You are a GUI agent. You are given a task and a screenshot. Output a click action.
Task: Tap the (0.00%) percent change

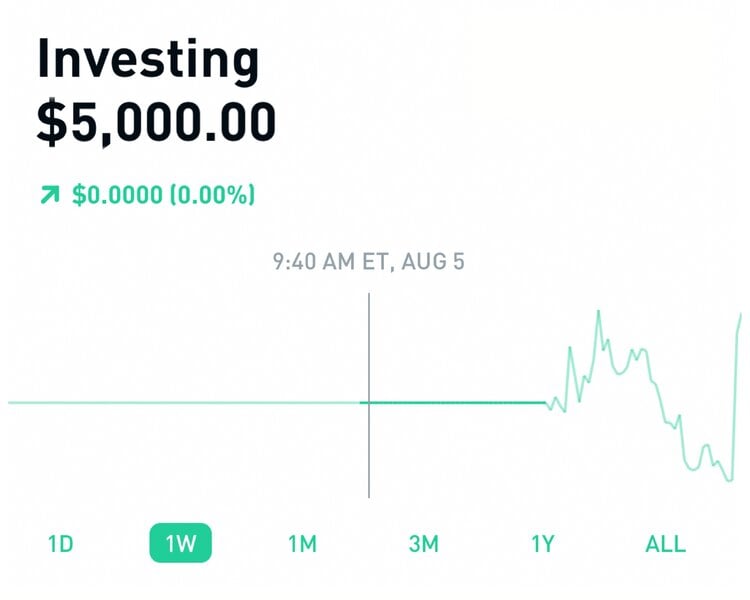tap(211, 194)
